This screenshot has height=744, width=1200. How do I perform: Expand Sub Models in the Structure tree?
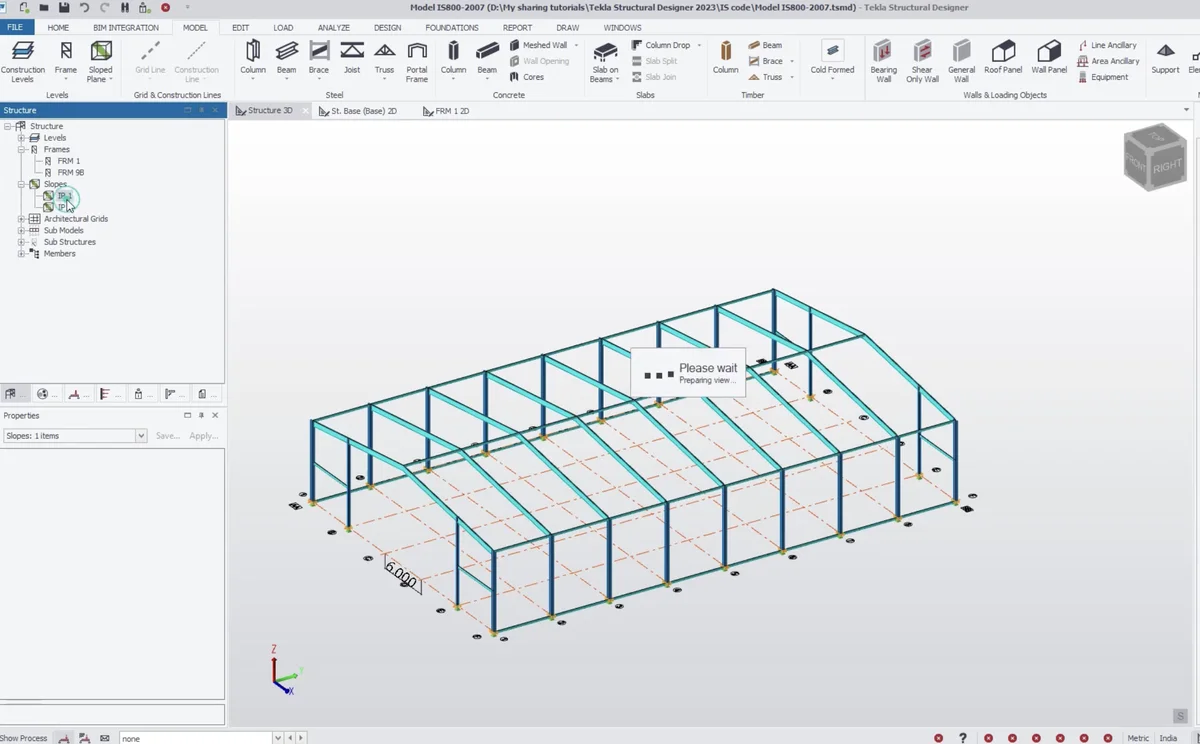coord(22,230)
